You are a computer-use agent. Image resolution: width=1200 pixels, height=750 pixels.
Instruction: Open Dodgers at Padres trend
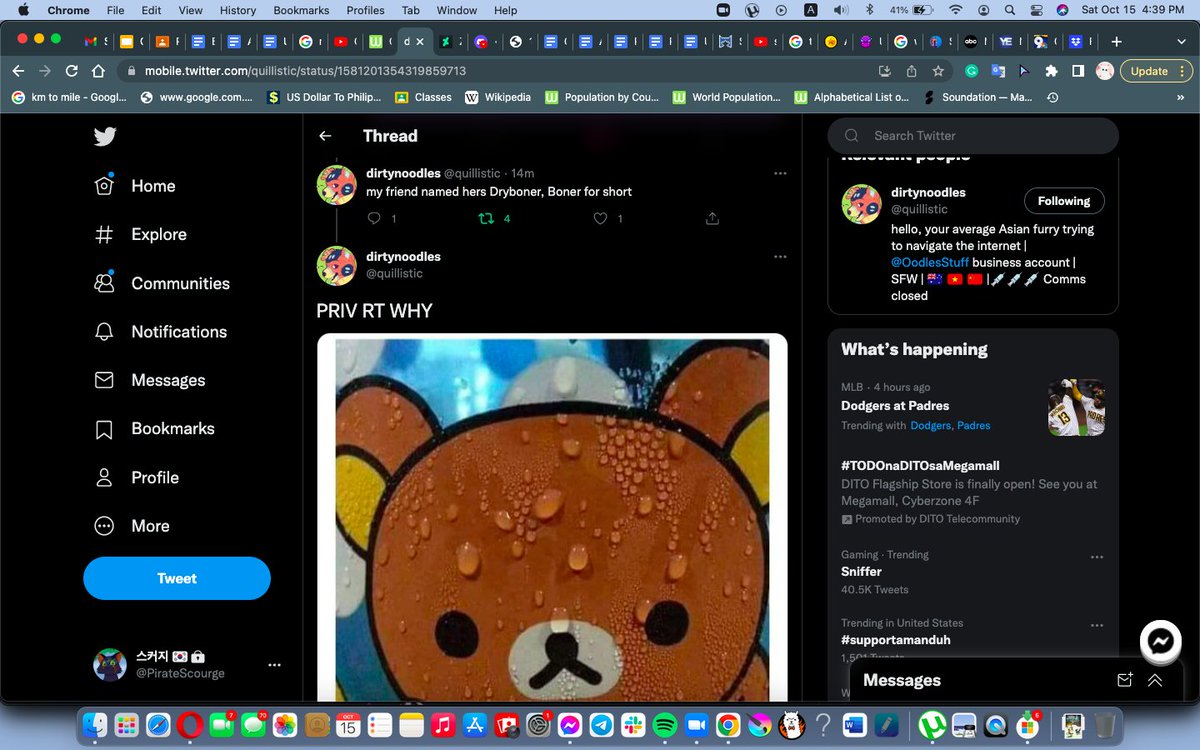895,406
